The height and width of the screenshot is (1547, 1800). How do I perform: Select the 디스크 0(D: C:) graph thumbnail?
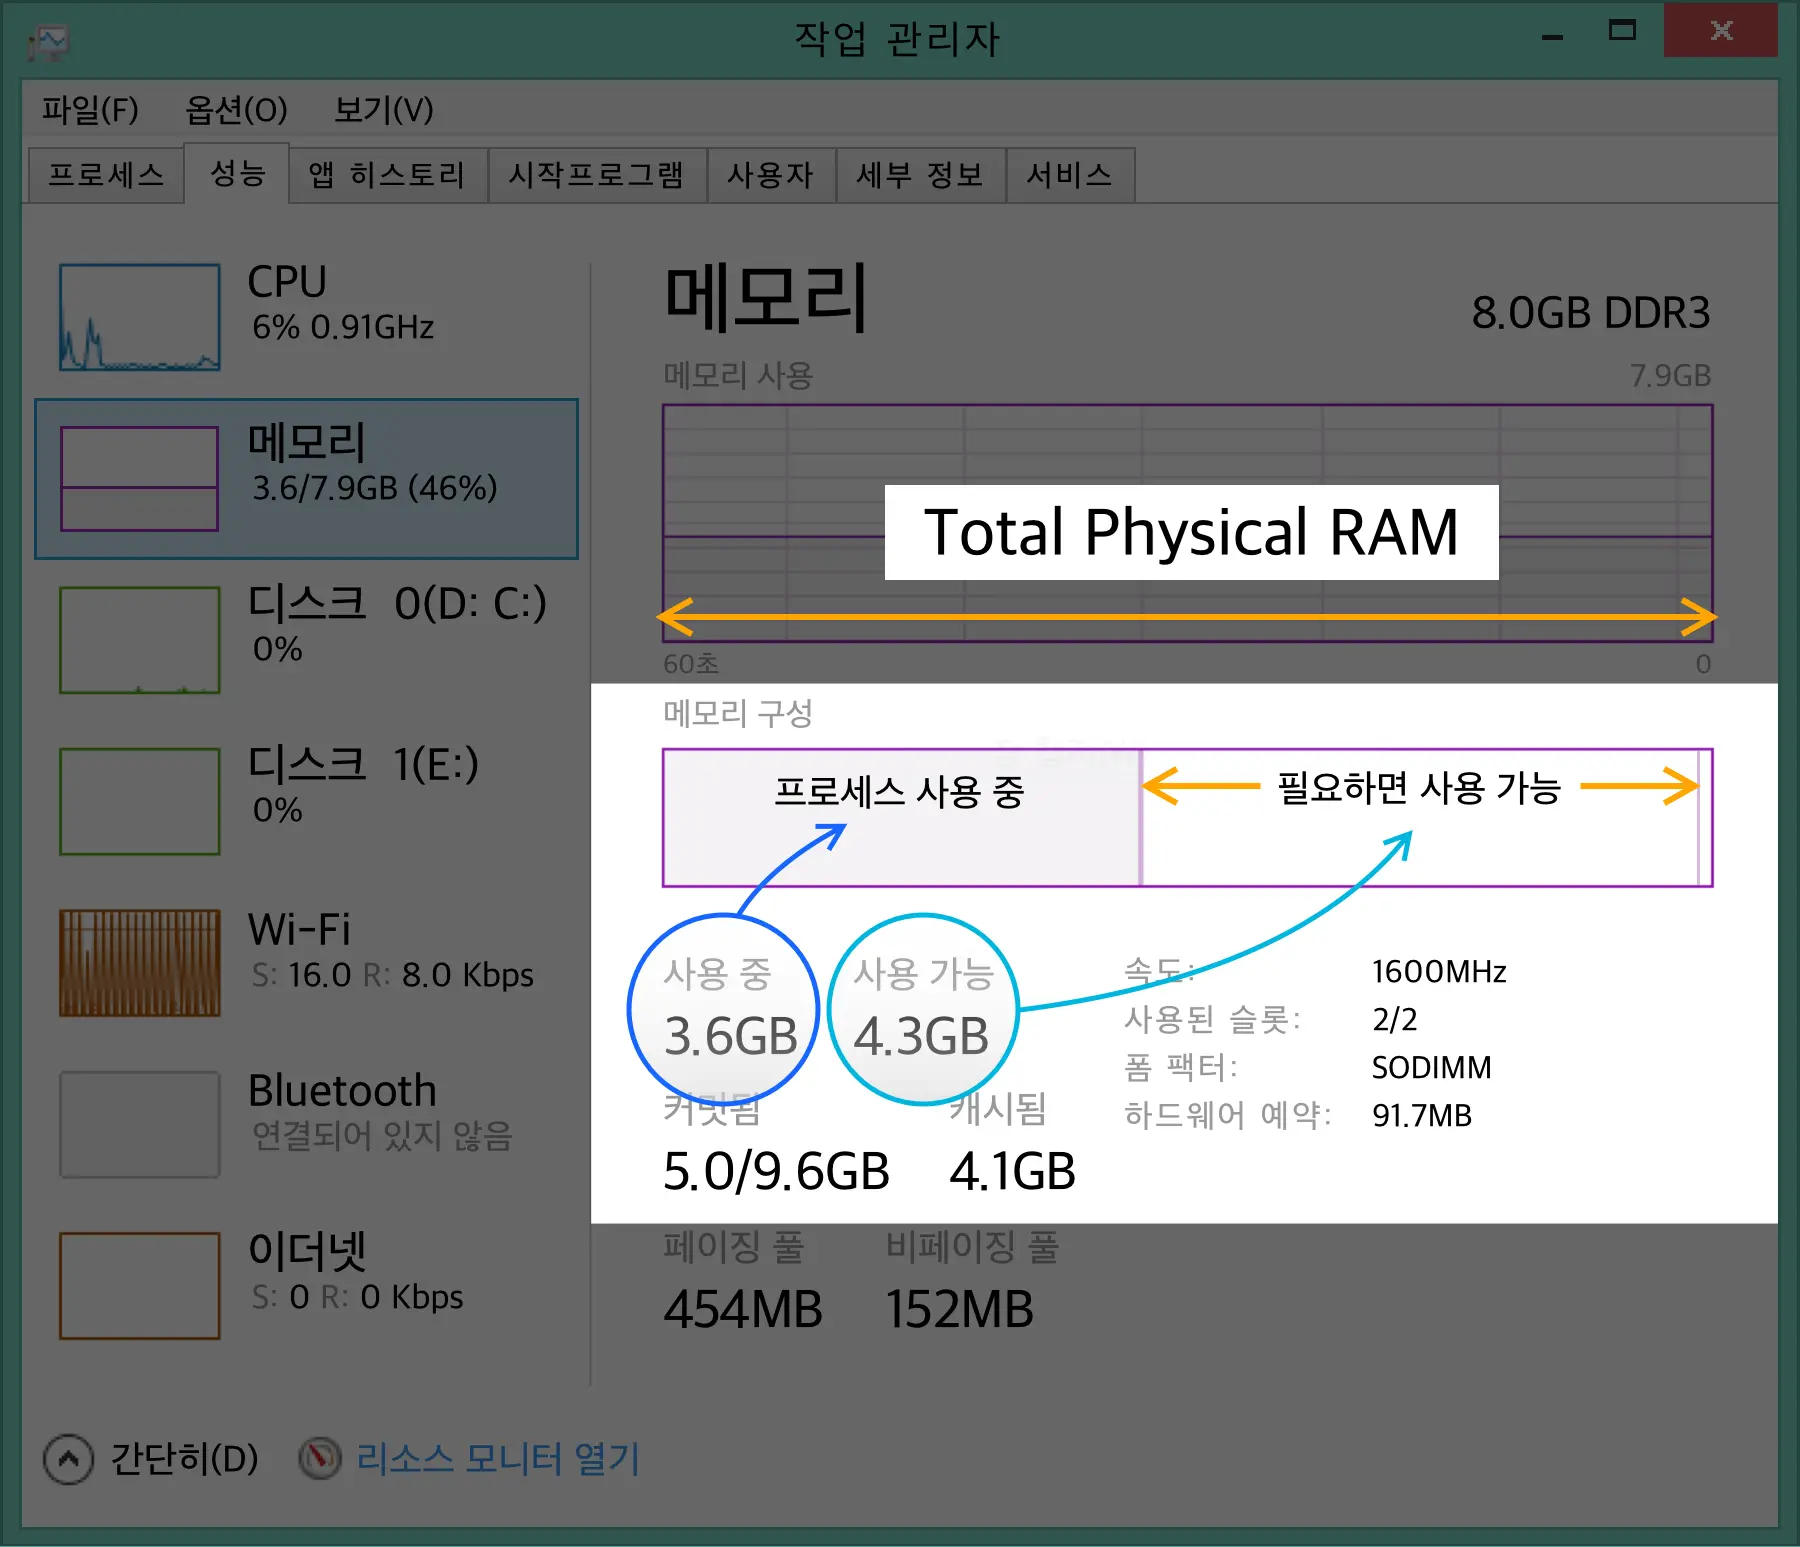pos(139,640)
